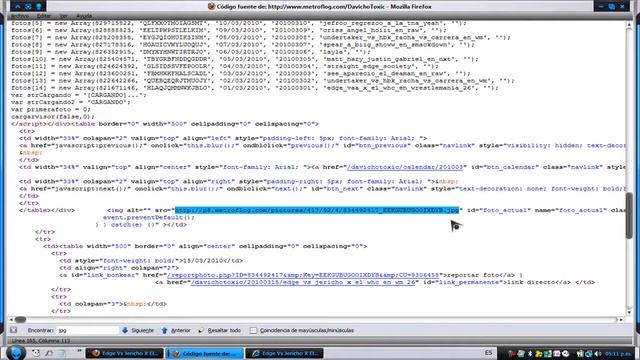Open the Ver menu
This screenshot has width=640, height=360.
(x=63, y=16)
